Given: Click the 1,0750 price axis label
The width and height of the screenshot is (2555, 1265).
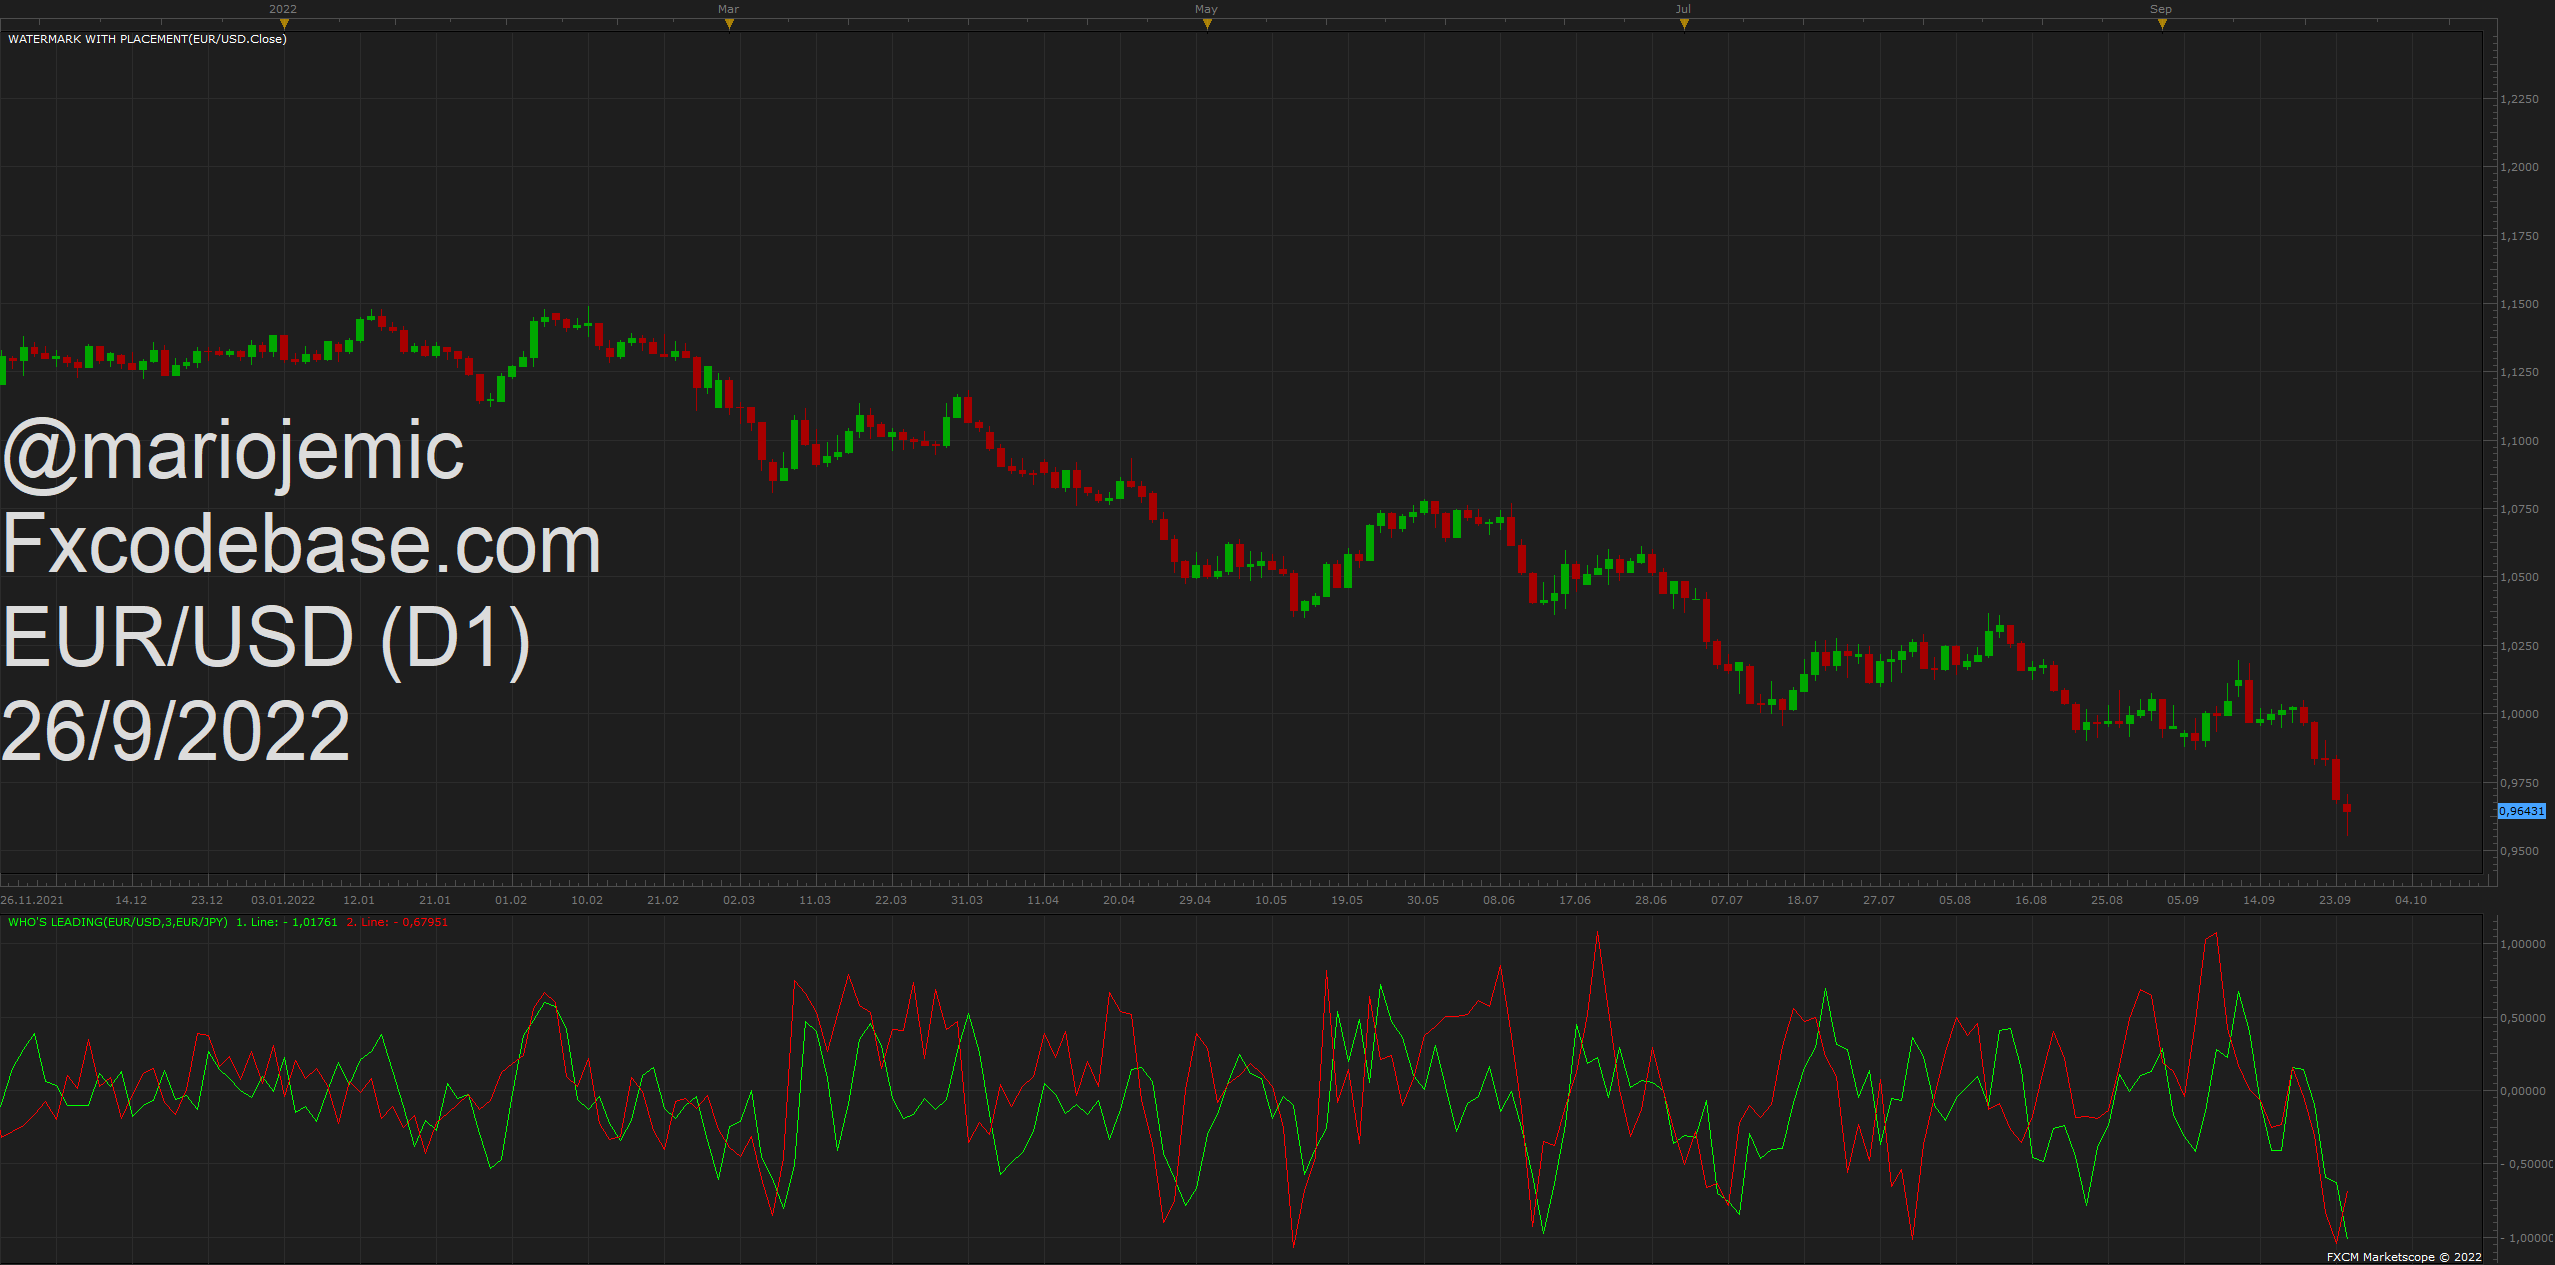Looking at the screenshot, I should 2519,509.
